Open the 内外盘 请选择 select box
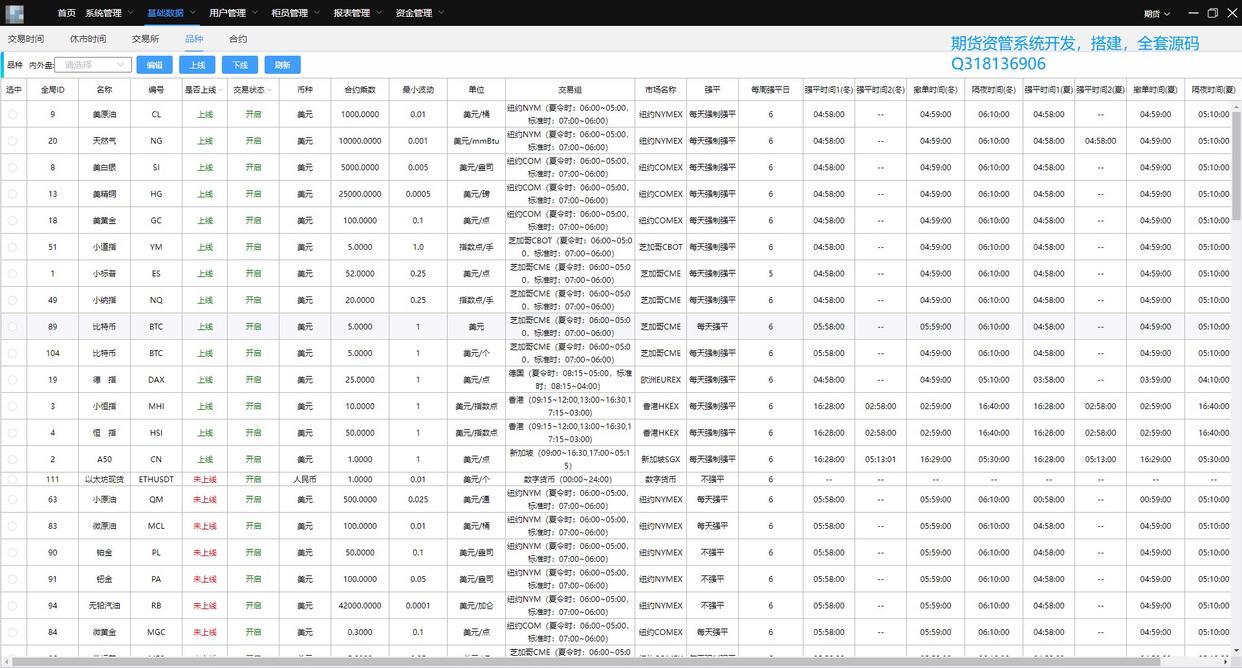 (x=93, y=65)
